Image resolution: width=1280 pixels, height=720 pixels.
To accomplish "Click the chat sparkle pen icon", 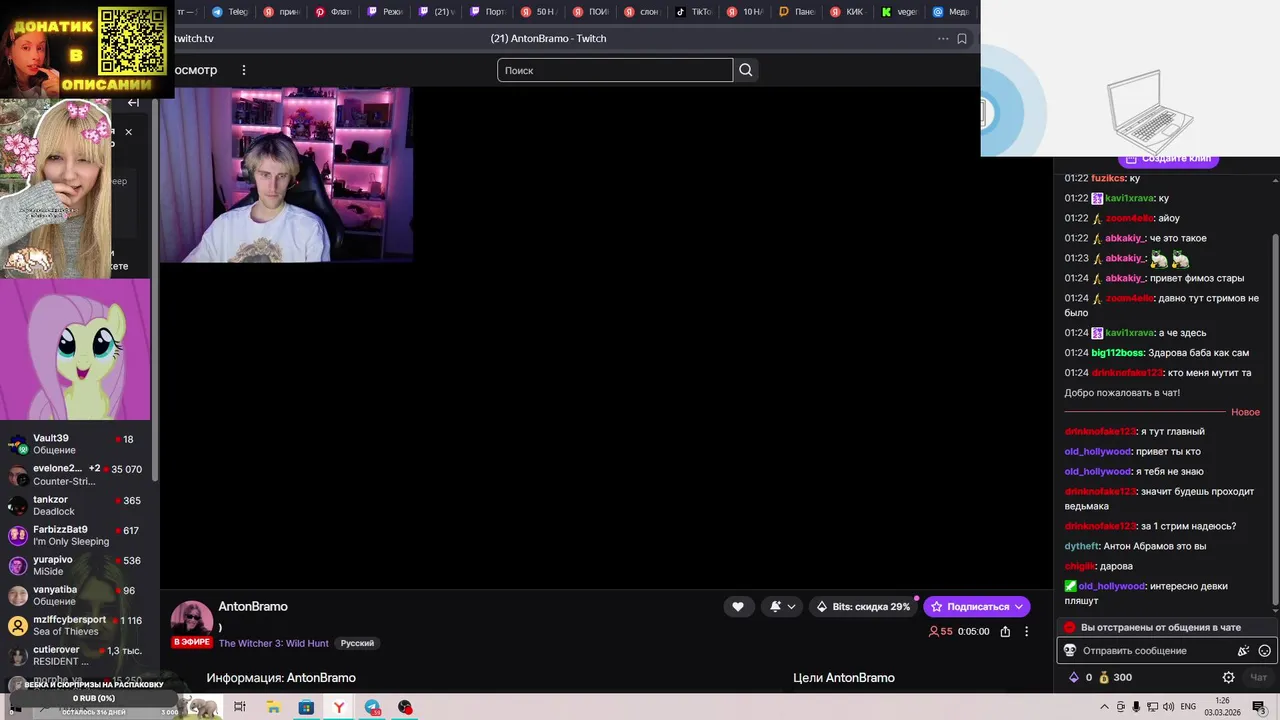I will pyautogui.click(x=1243, y=651).
